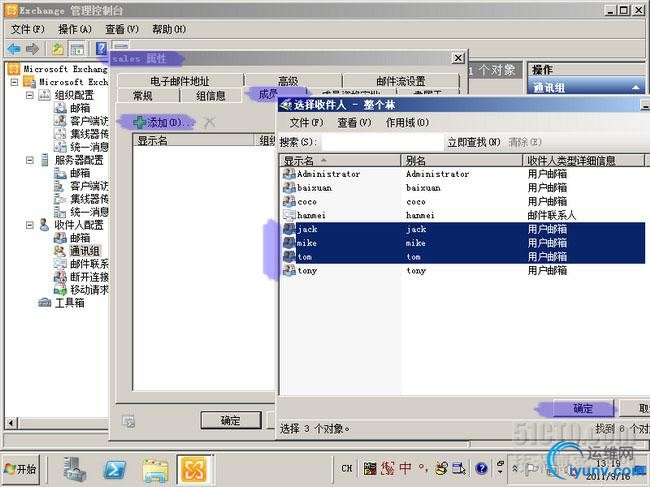The height and width of the screenshot is (487, 650).
Task: Collapse the 收件人配置 tree node
Action: (x=29, y=225)
